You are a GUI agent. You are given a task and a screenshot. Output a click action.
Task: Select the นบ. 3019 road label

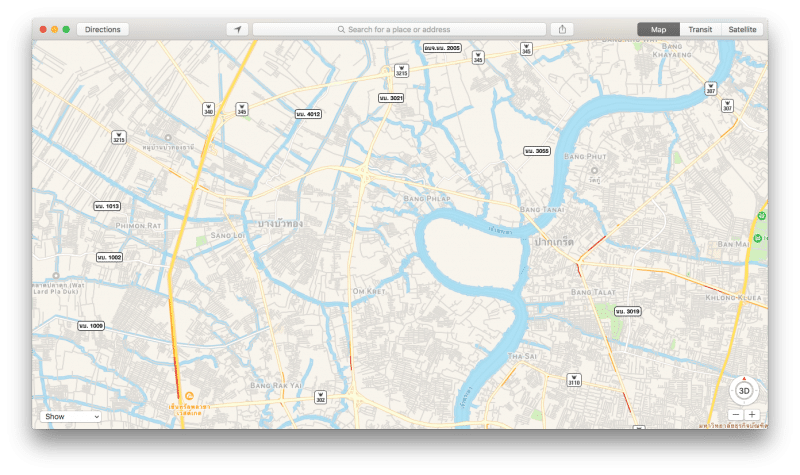pos(628,311)
